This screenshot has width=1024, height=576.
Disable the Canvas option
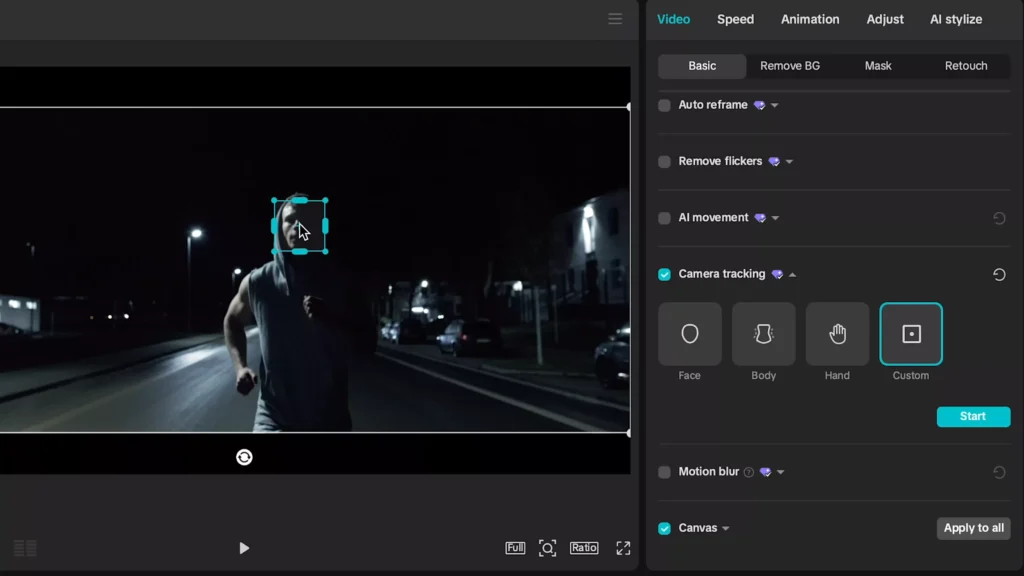click(x=664, y=528)
